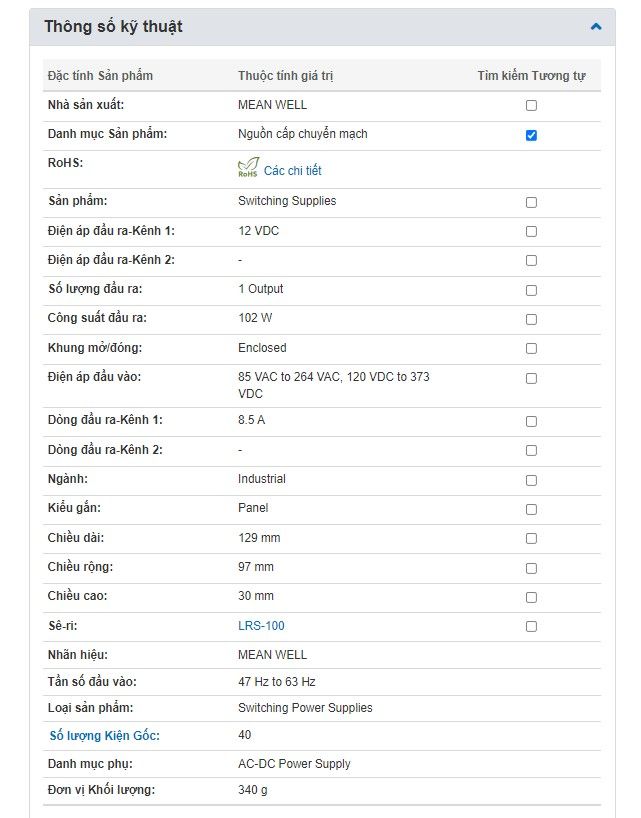Tick the Enclosed Khung mở/đóng checkbox
641x818 pixels.
pyautogui.click(x=531, y=349)
